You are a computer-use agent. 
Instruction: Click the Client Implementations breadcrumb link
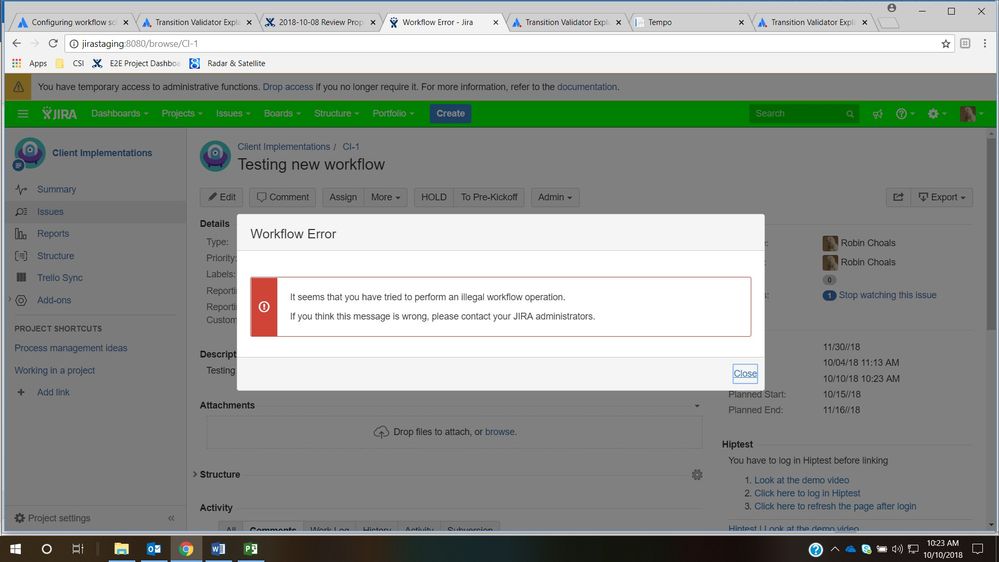coord(284,147)
